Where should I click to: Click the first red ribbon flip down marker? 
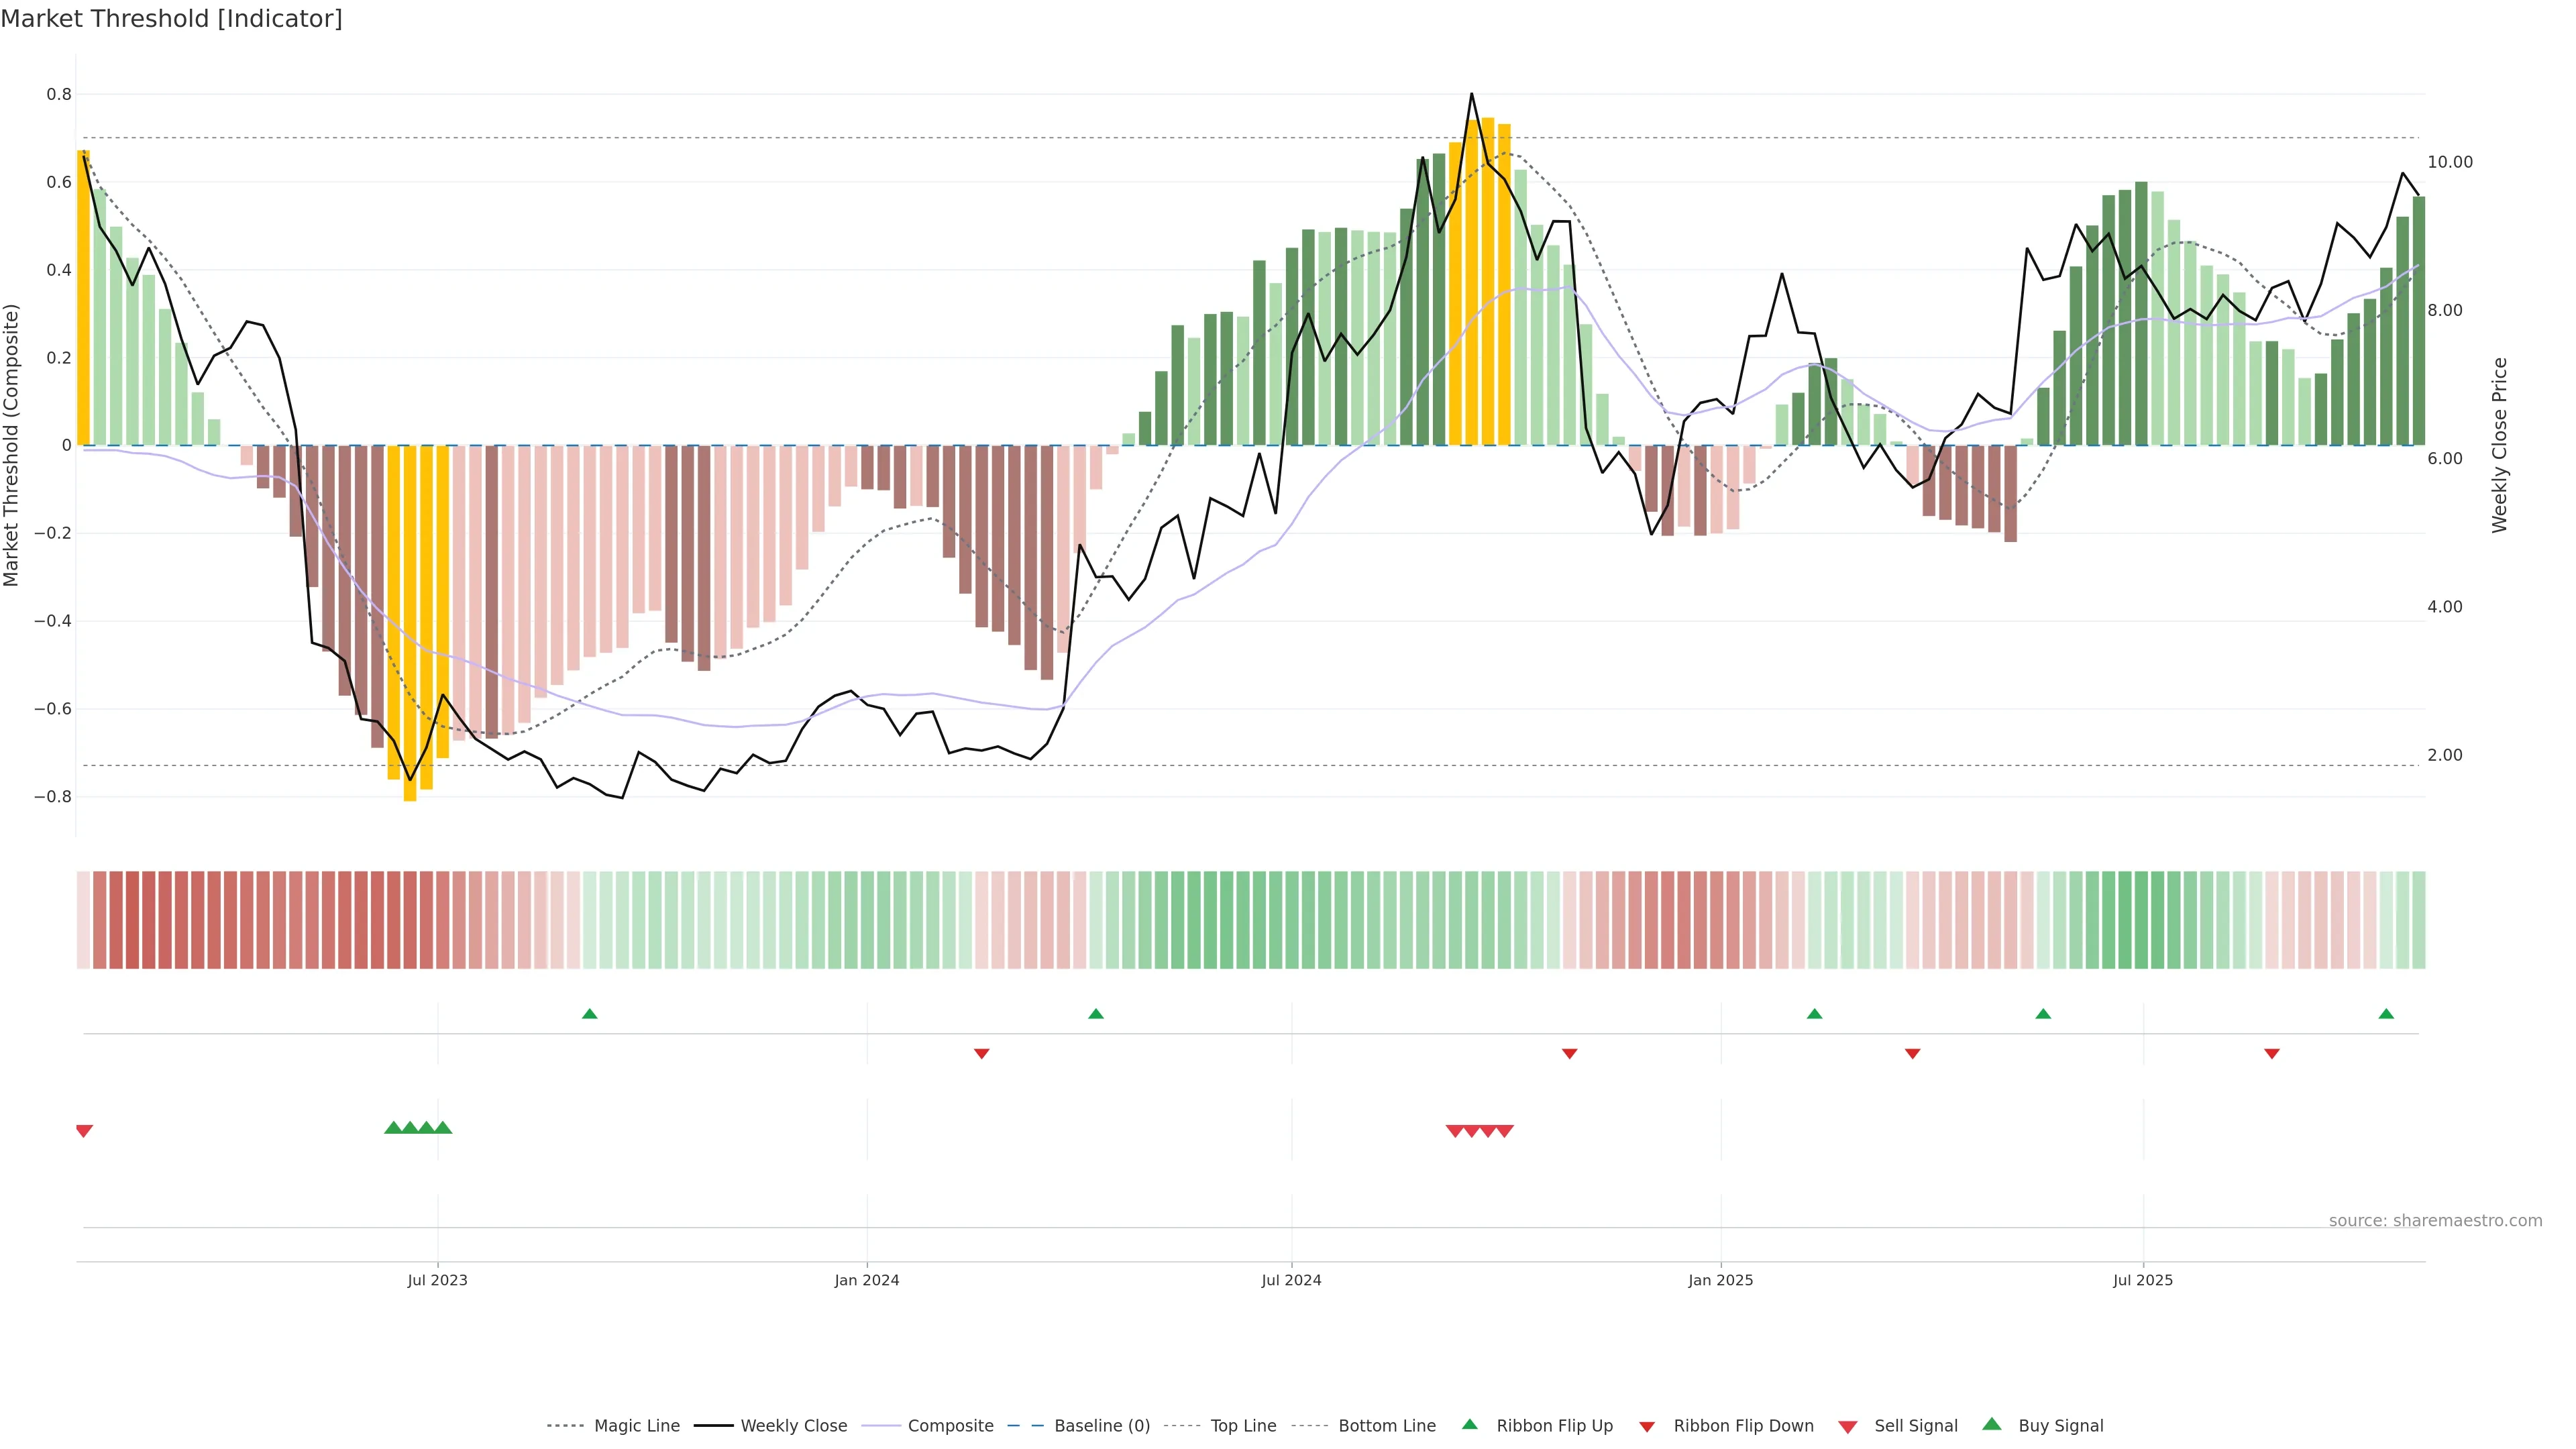tap(981, 1054)
